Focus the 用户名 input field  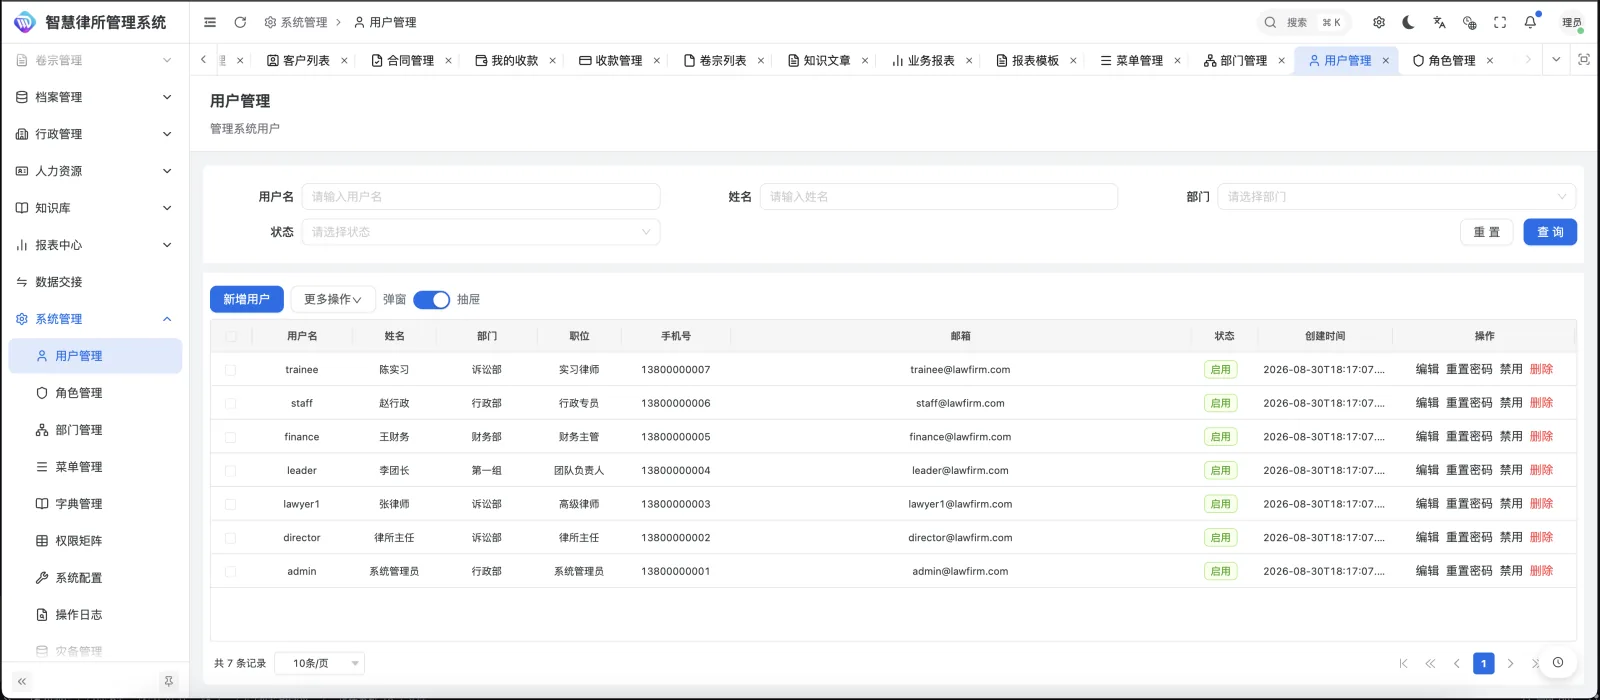click(x=481, y=197)
